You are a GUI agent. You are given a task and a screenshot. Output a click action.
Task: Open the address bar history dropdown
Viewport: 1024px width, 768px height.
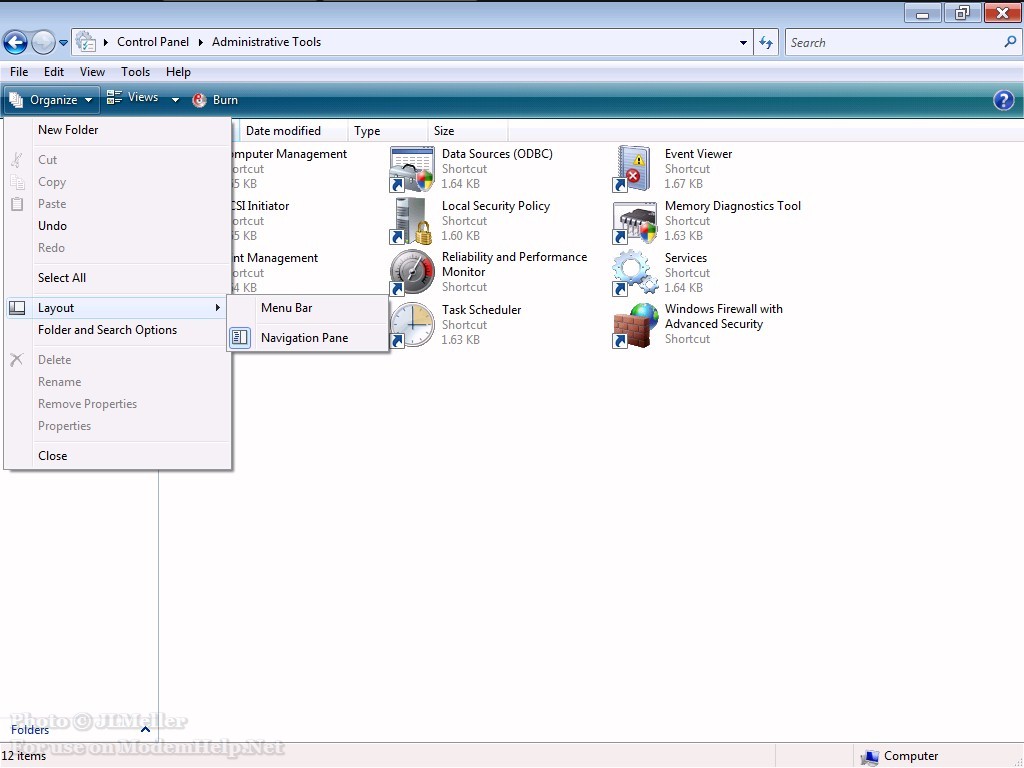743,42
